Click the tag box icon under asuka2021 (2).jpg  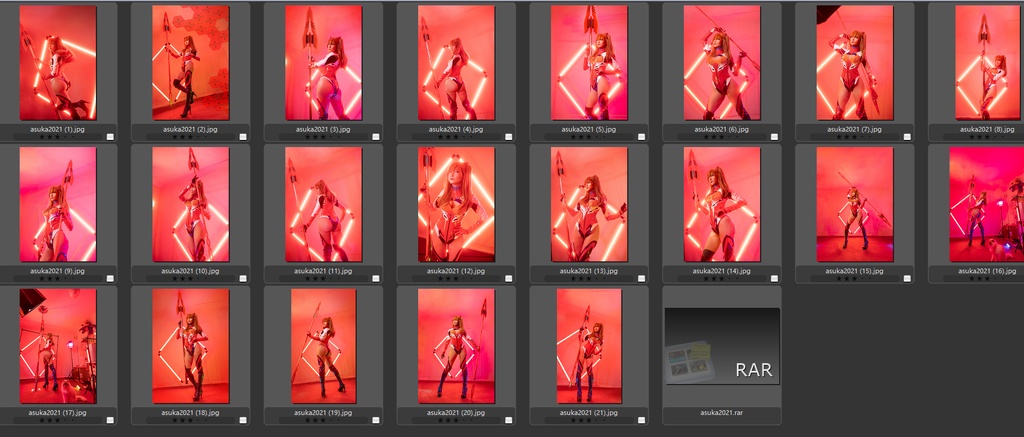pyautogui.click(x=243, y=137)
